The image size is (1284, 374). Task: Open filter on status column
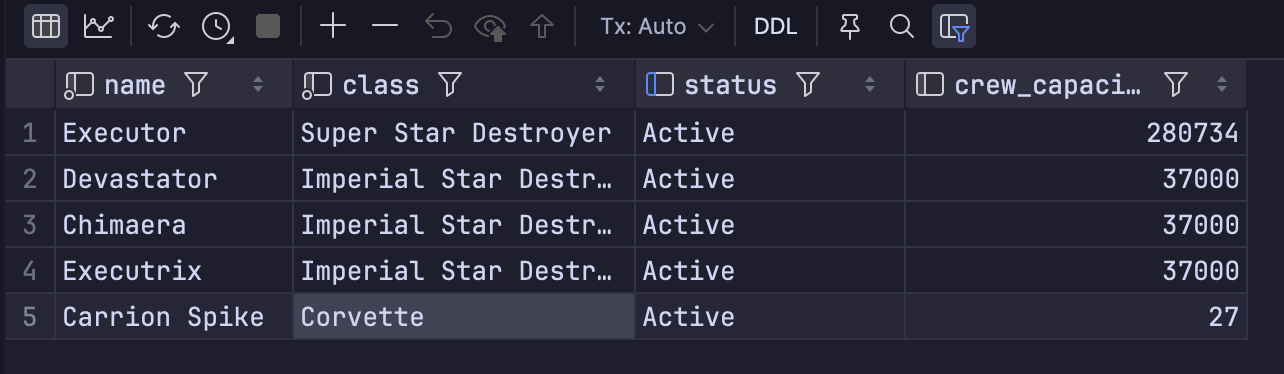point(808,85)
